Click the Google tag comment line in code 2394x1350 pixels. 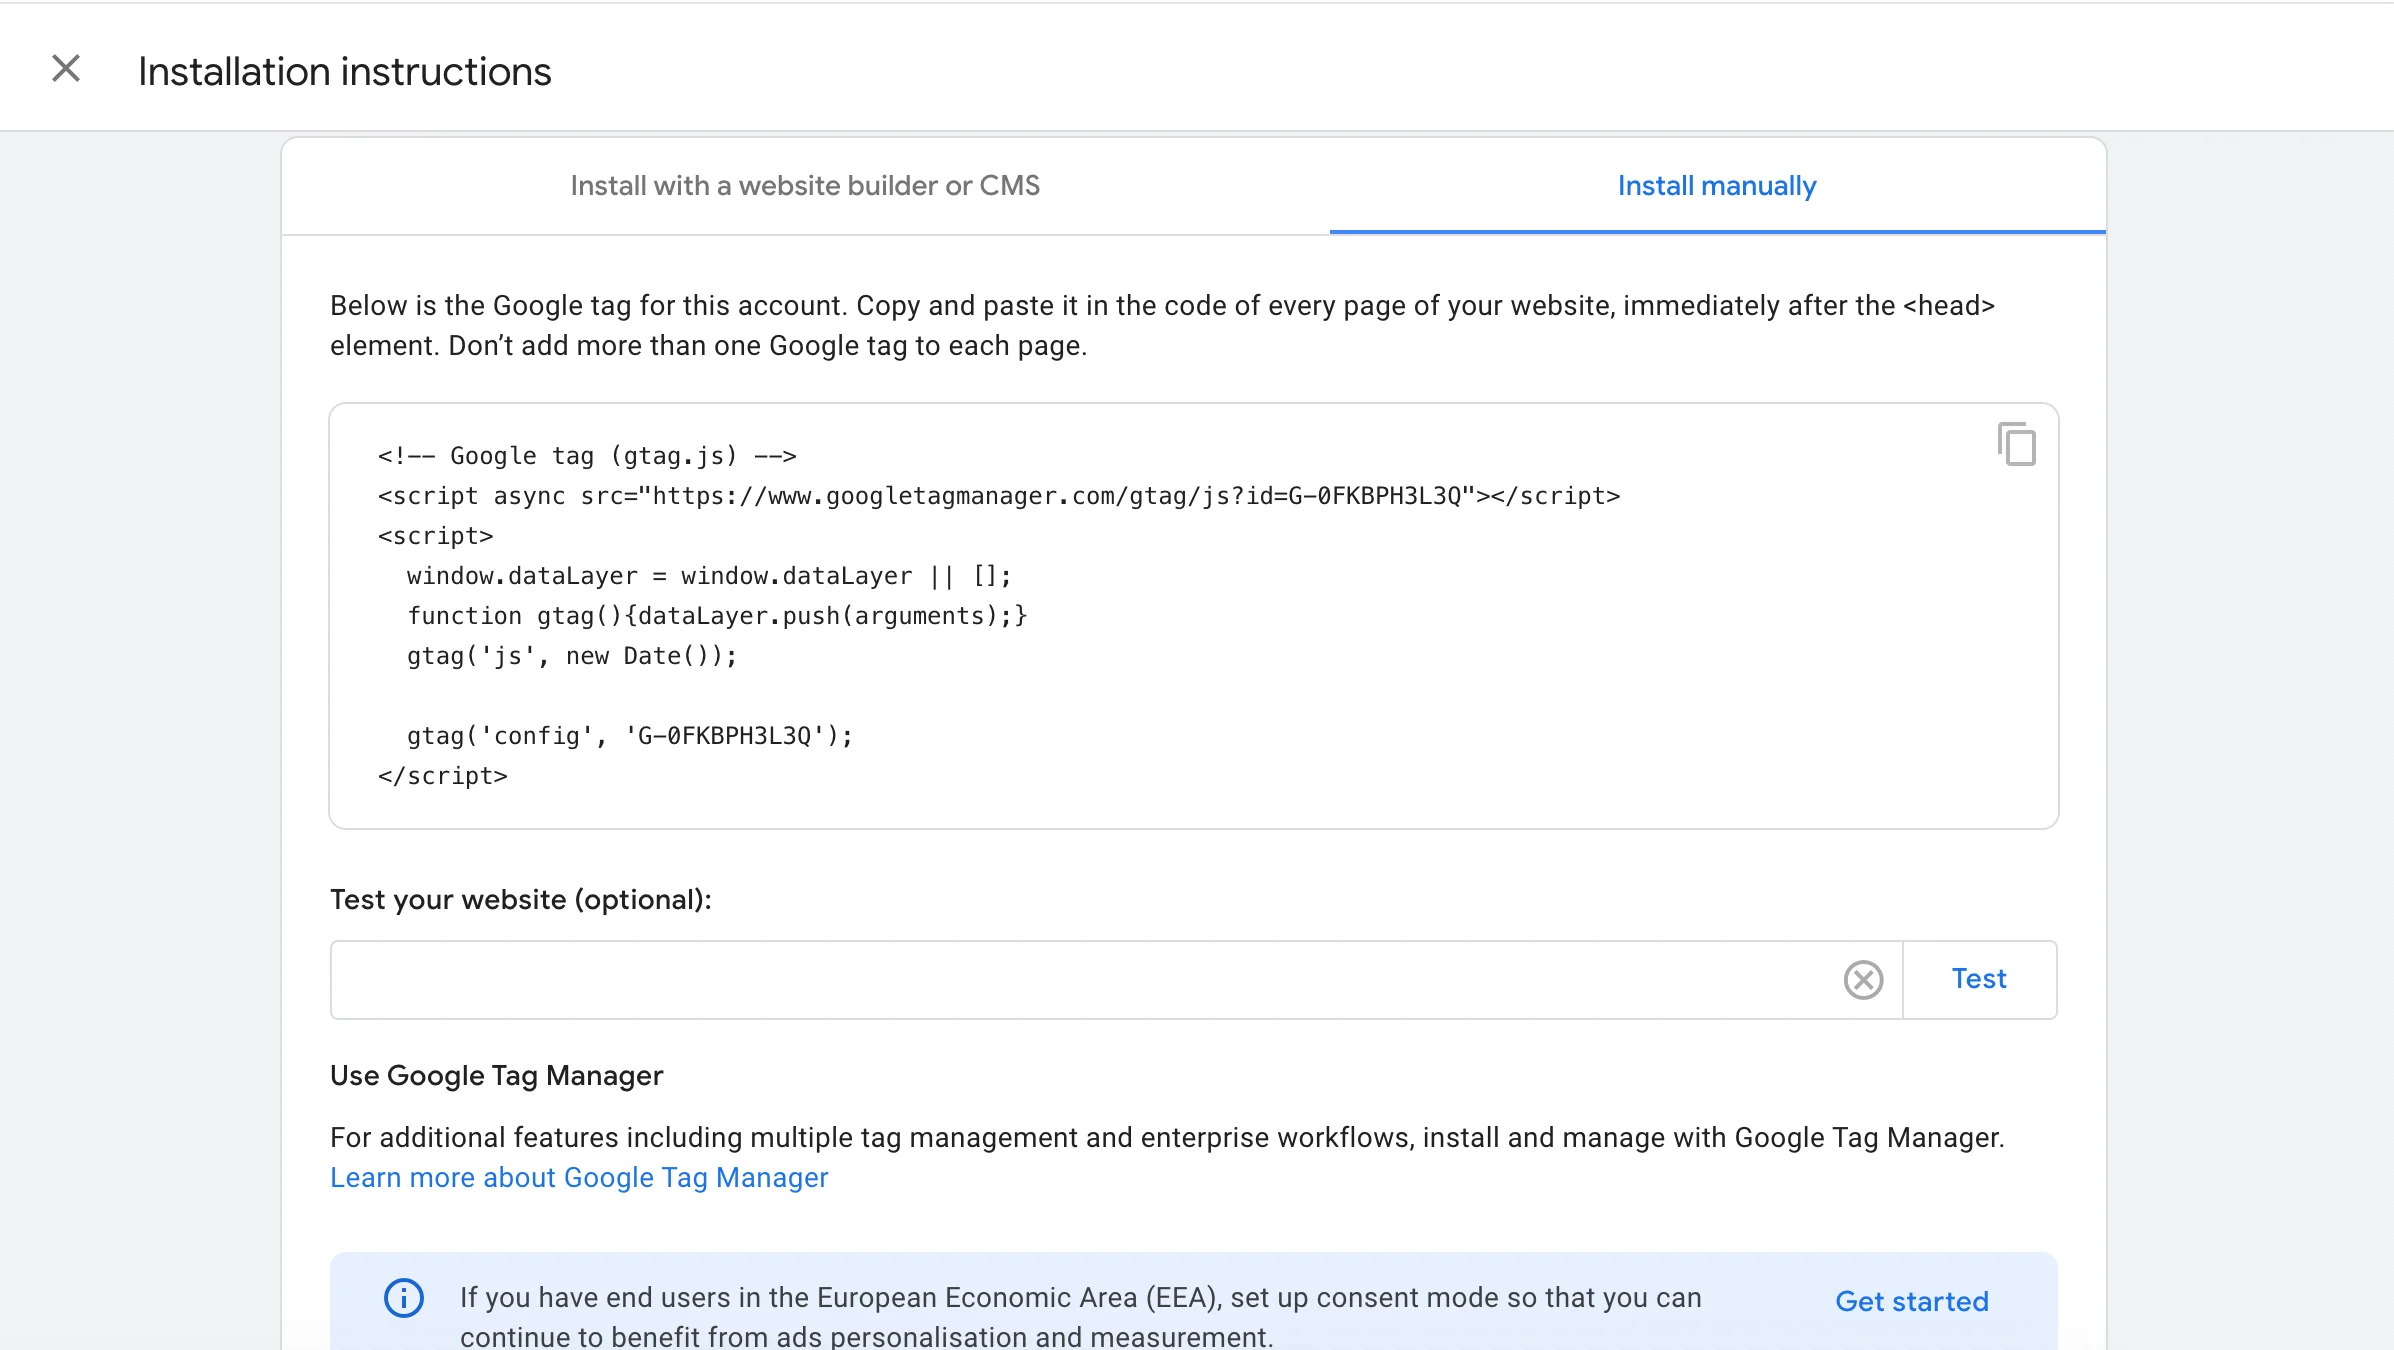pos(587,456)
